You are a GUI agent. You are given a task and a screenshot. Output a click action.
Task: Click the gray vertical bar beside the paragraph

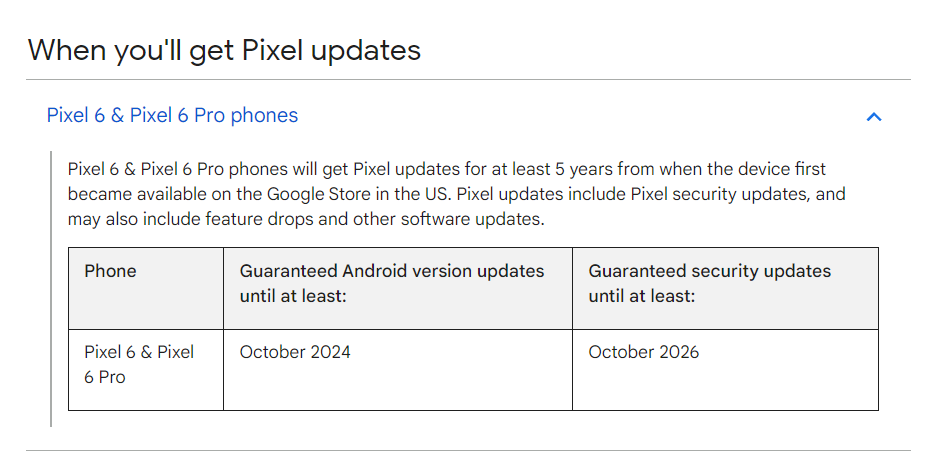pos(51,289)
